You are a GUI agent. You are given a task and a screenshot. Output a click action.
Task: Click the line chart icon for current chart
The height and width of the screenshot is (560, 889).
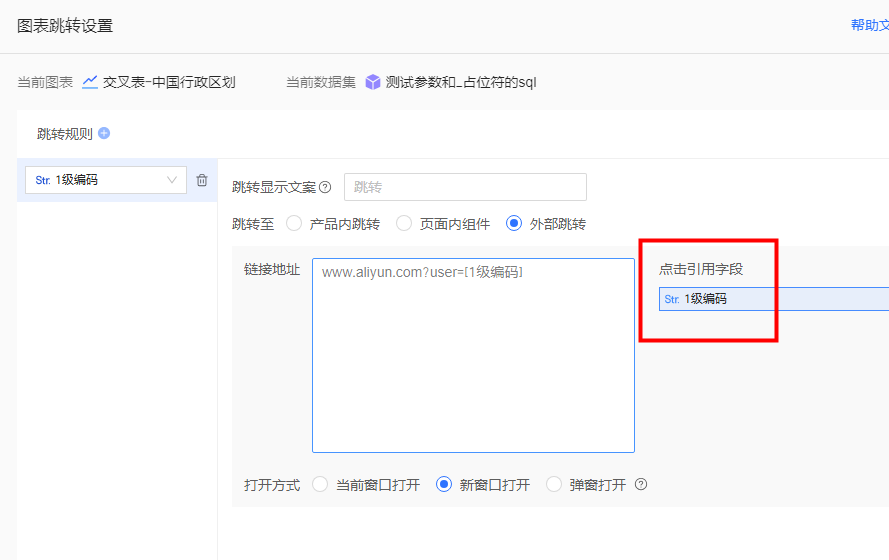pyautogui.click(x=90, y=82)
